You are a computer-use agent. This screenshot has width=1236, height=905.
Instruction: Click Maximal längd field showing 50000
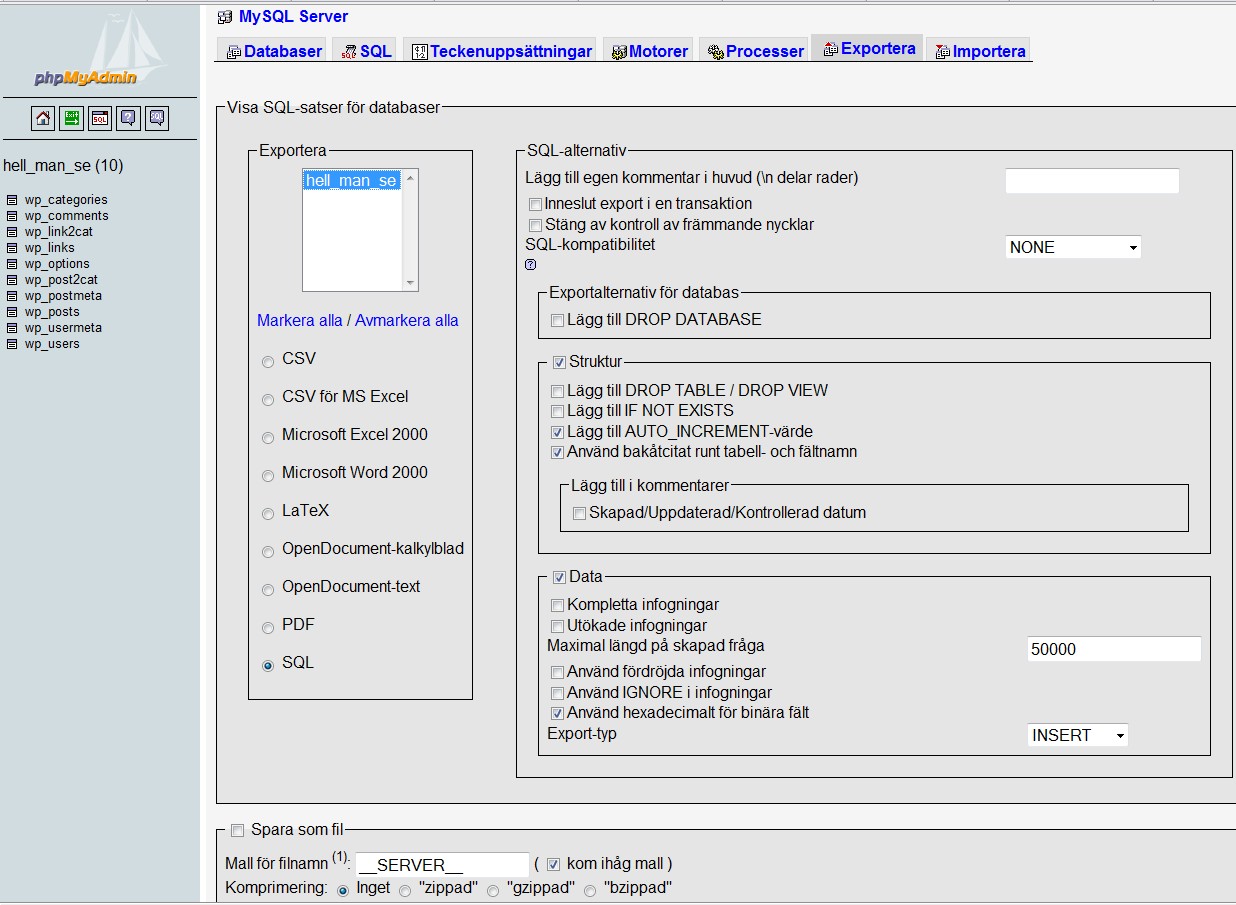pos(1114,649)
